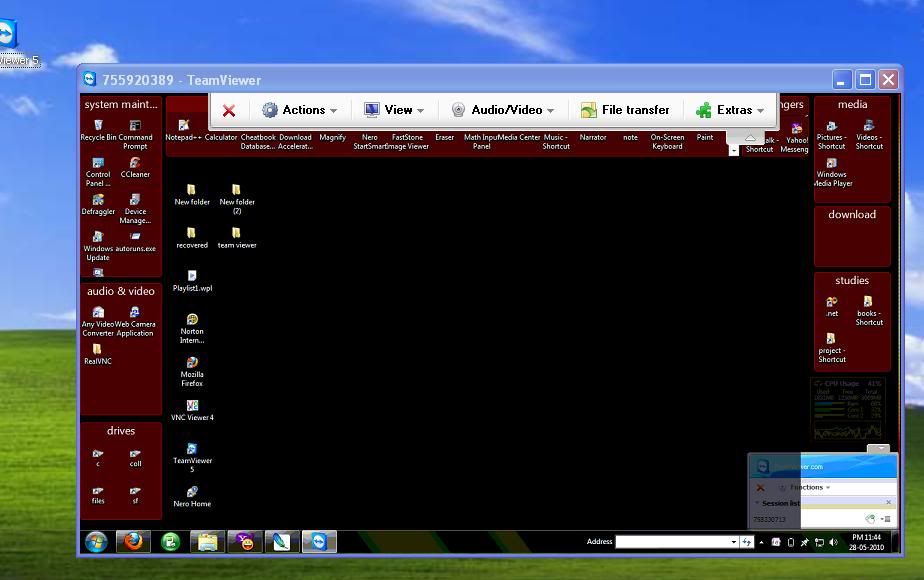Open the VNC Viewer 4 icon
Viewport: 924px width, 580px height.
tap(192, 406)
